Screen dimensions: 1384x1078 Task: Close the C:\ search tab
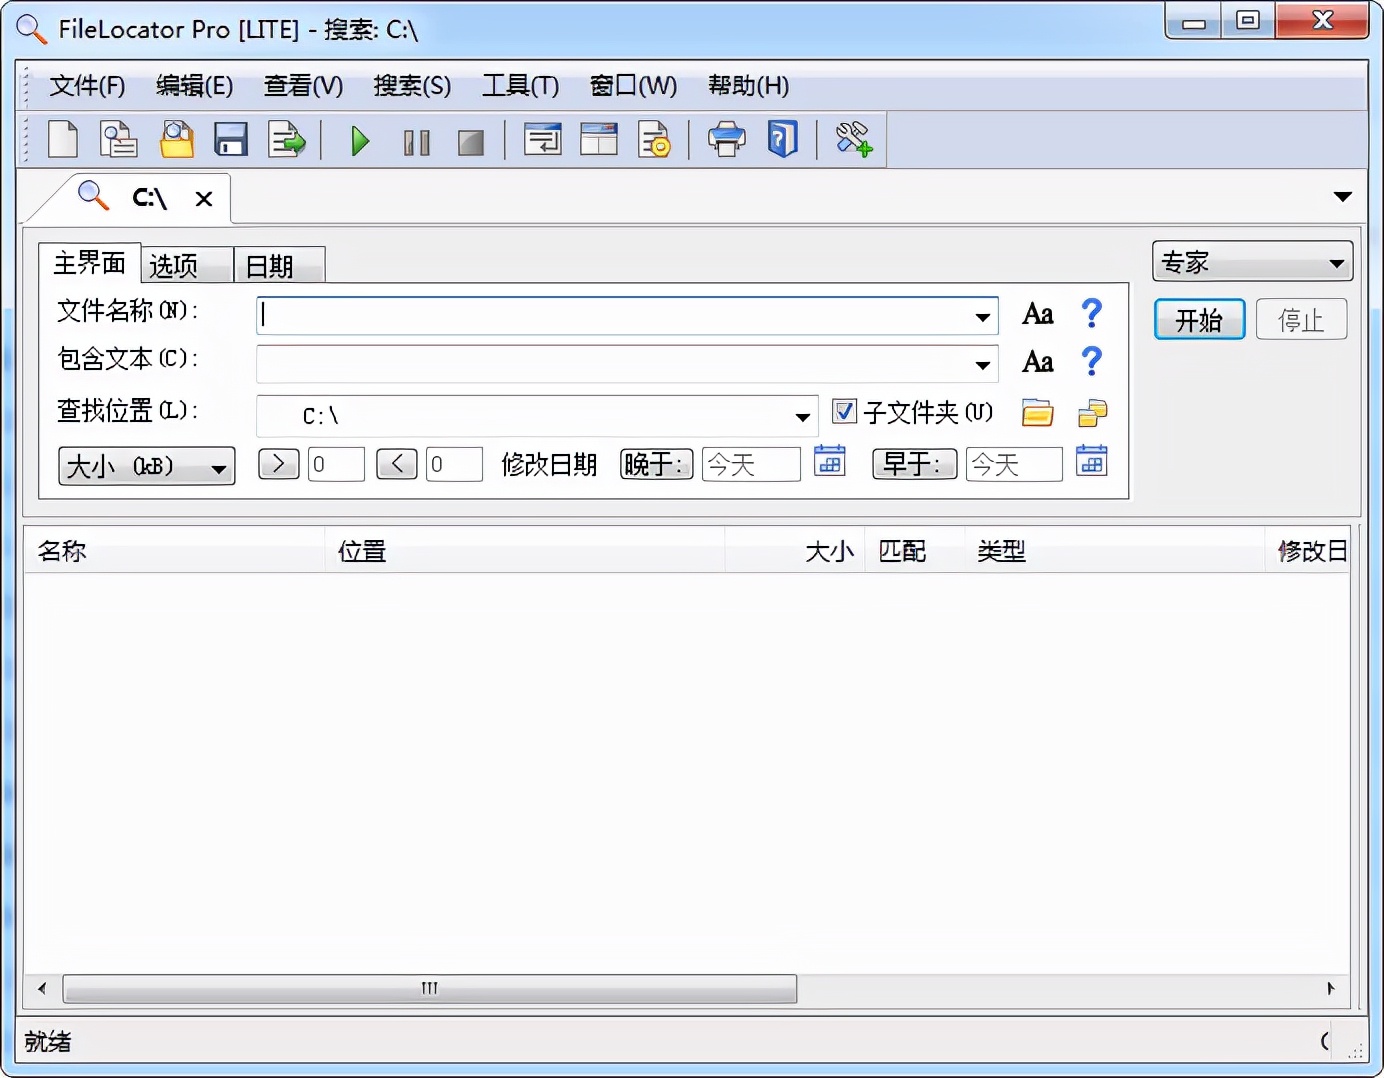click(204, 199)
